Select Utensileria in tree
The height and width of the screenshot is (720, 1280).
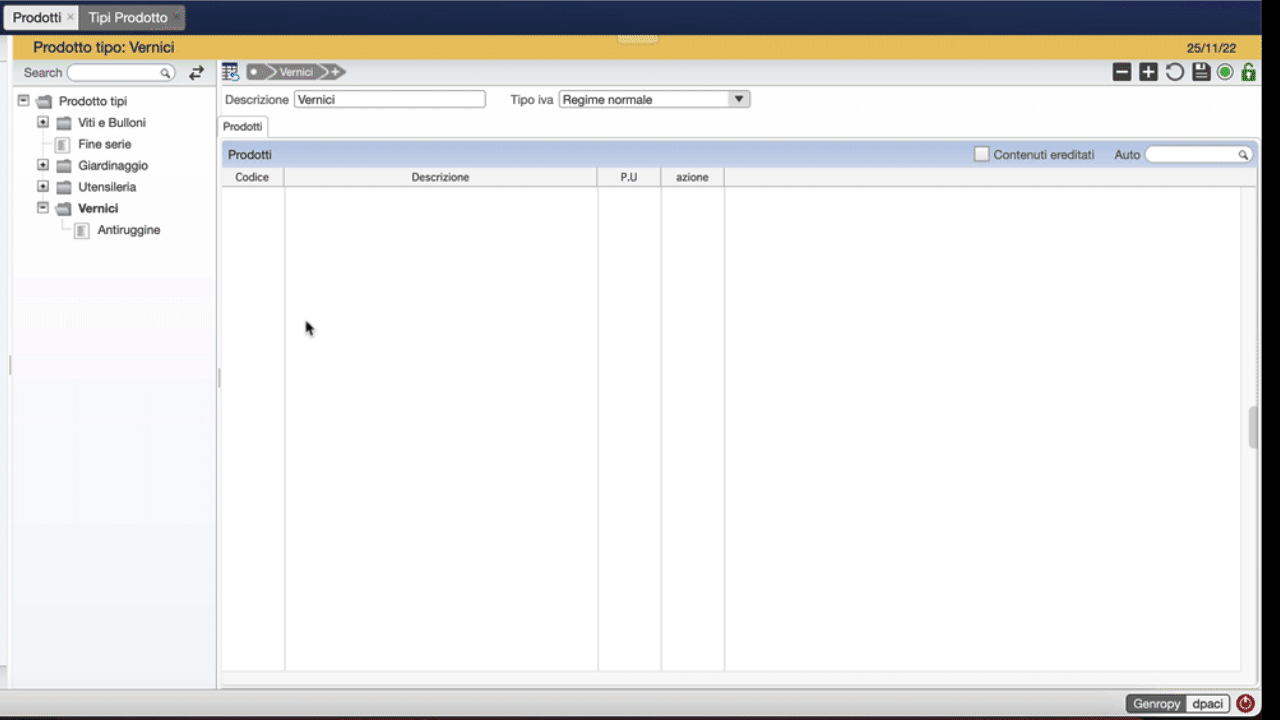pos(107,187)
